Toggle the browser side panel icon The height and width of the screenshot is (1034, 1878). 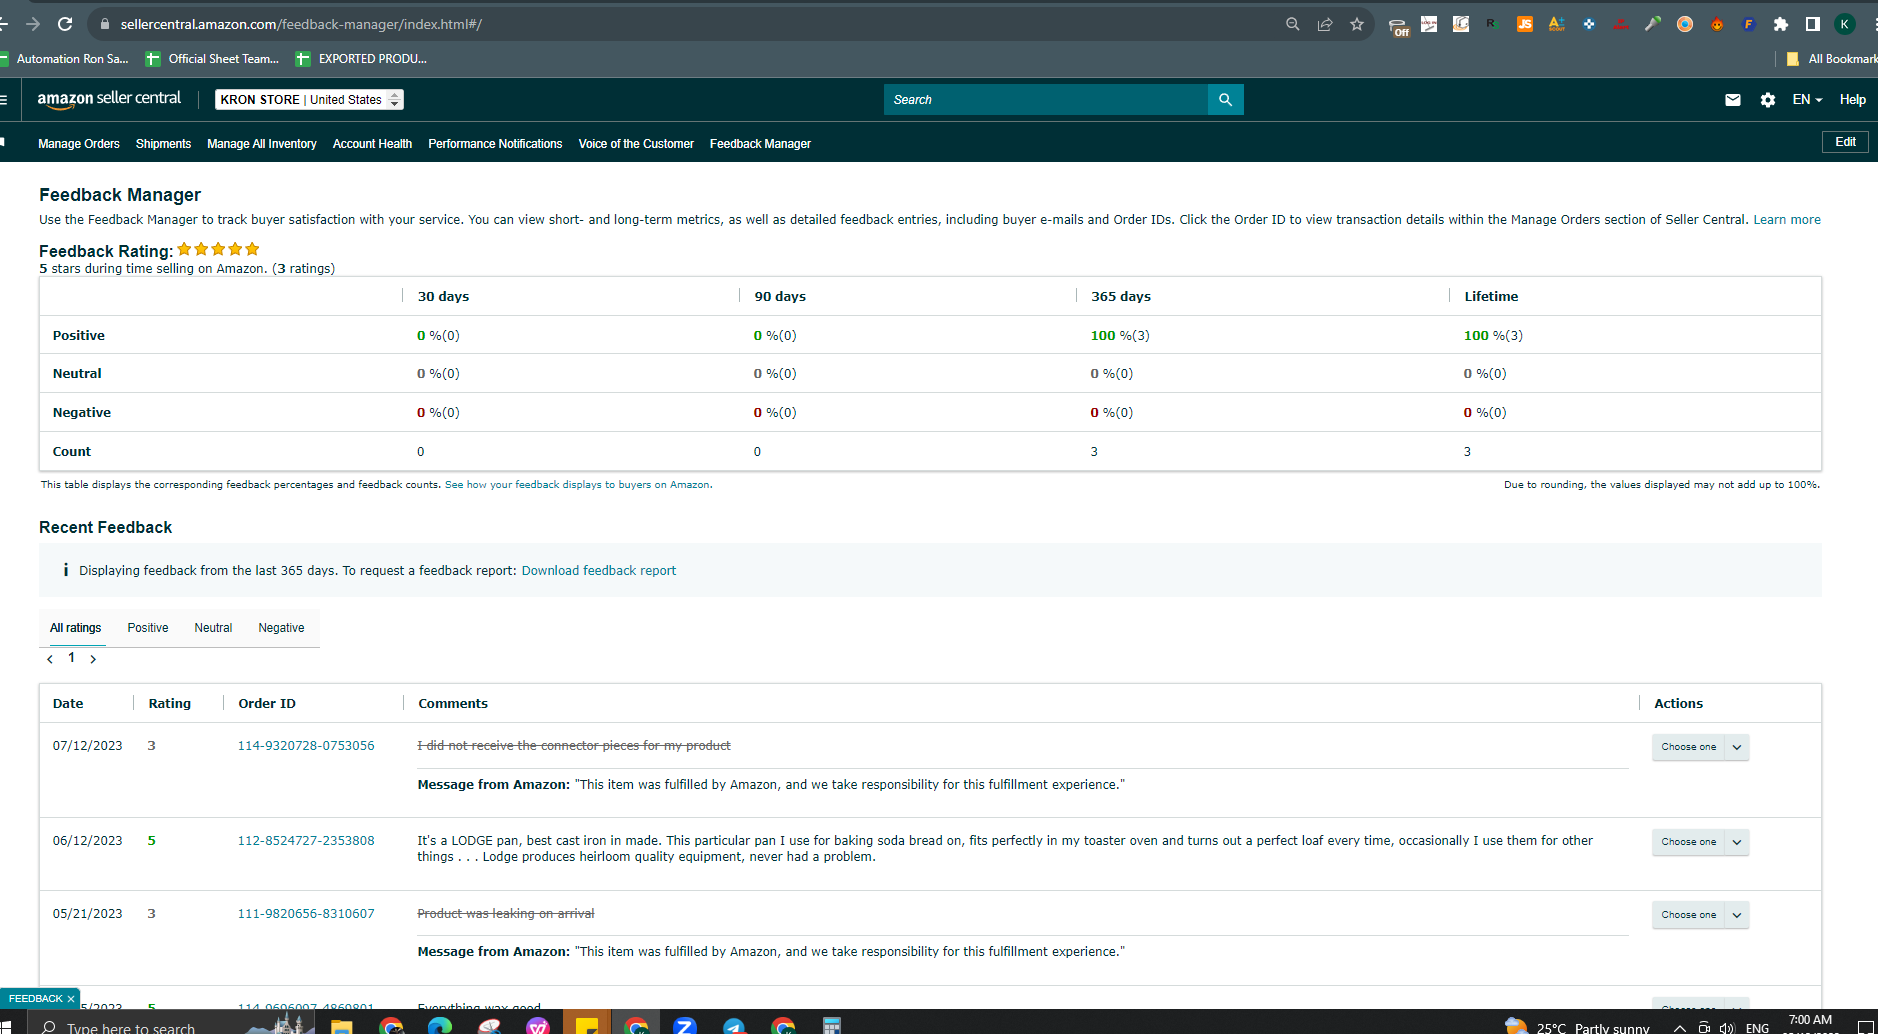click(1813, 24)
